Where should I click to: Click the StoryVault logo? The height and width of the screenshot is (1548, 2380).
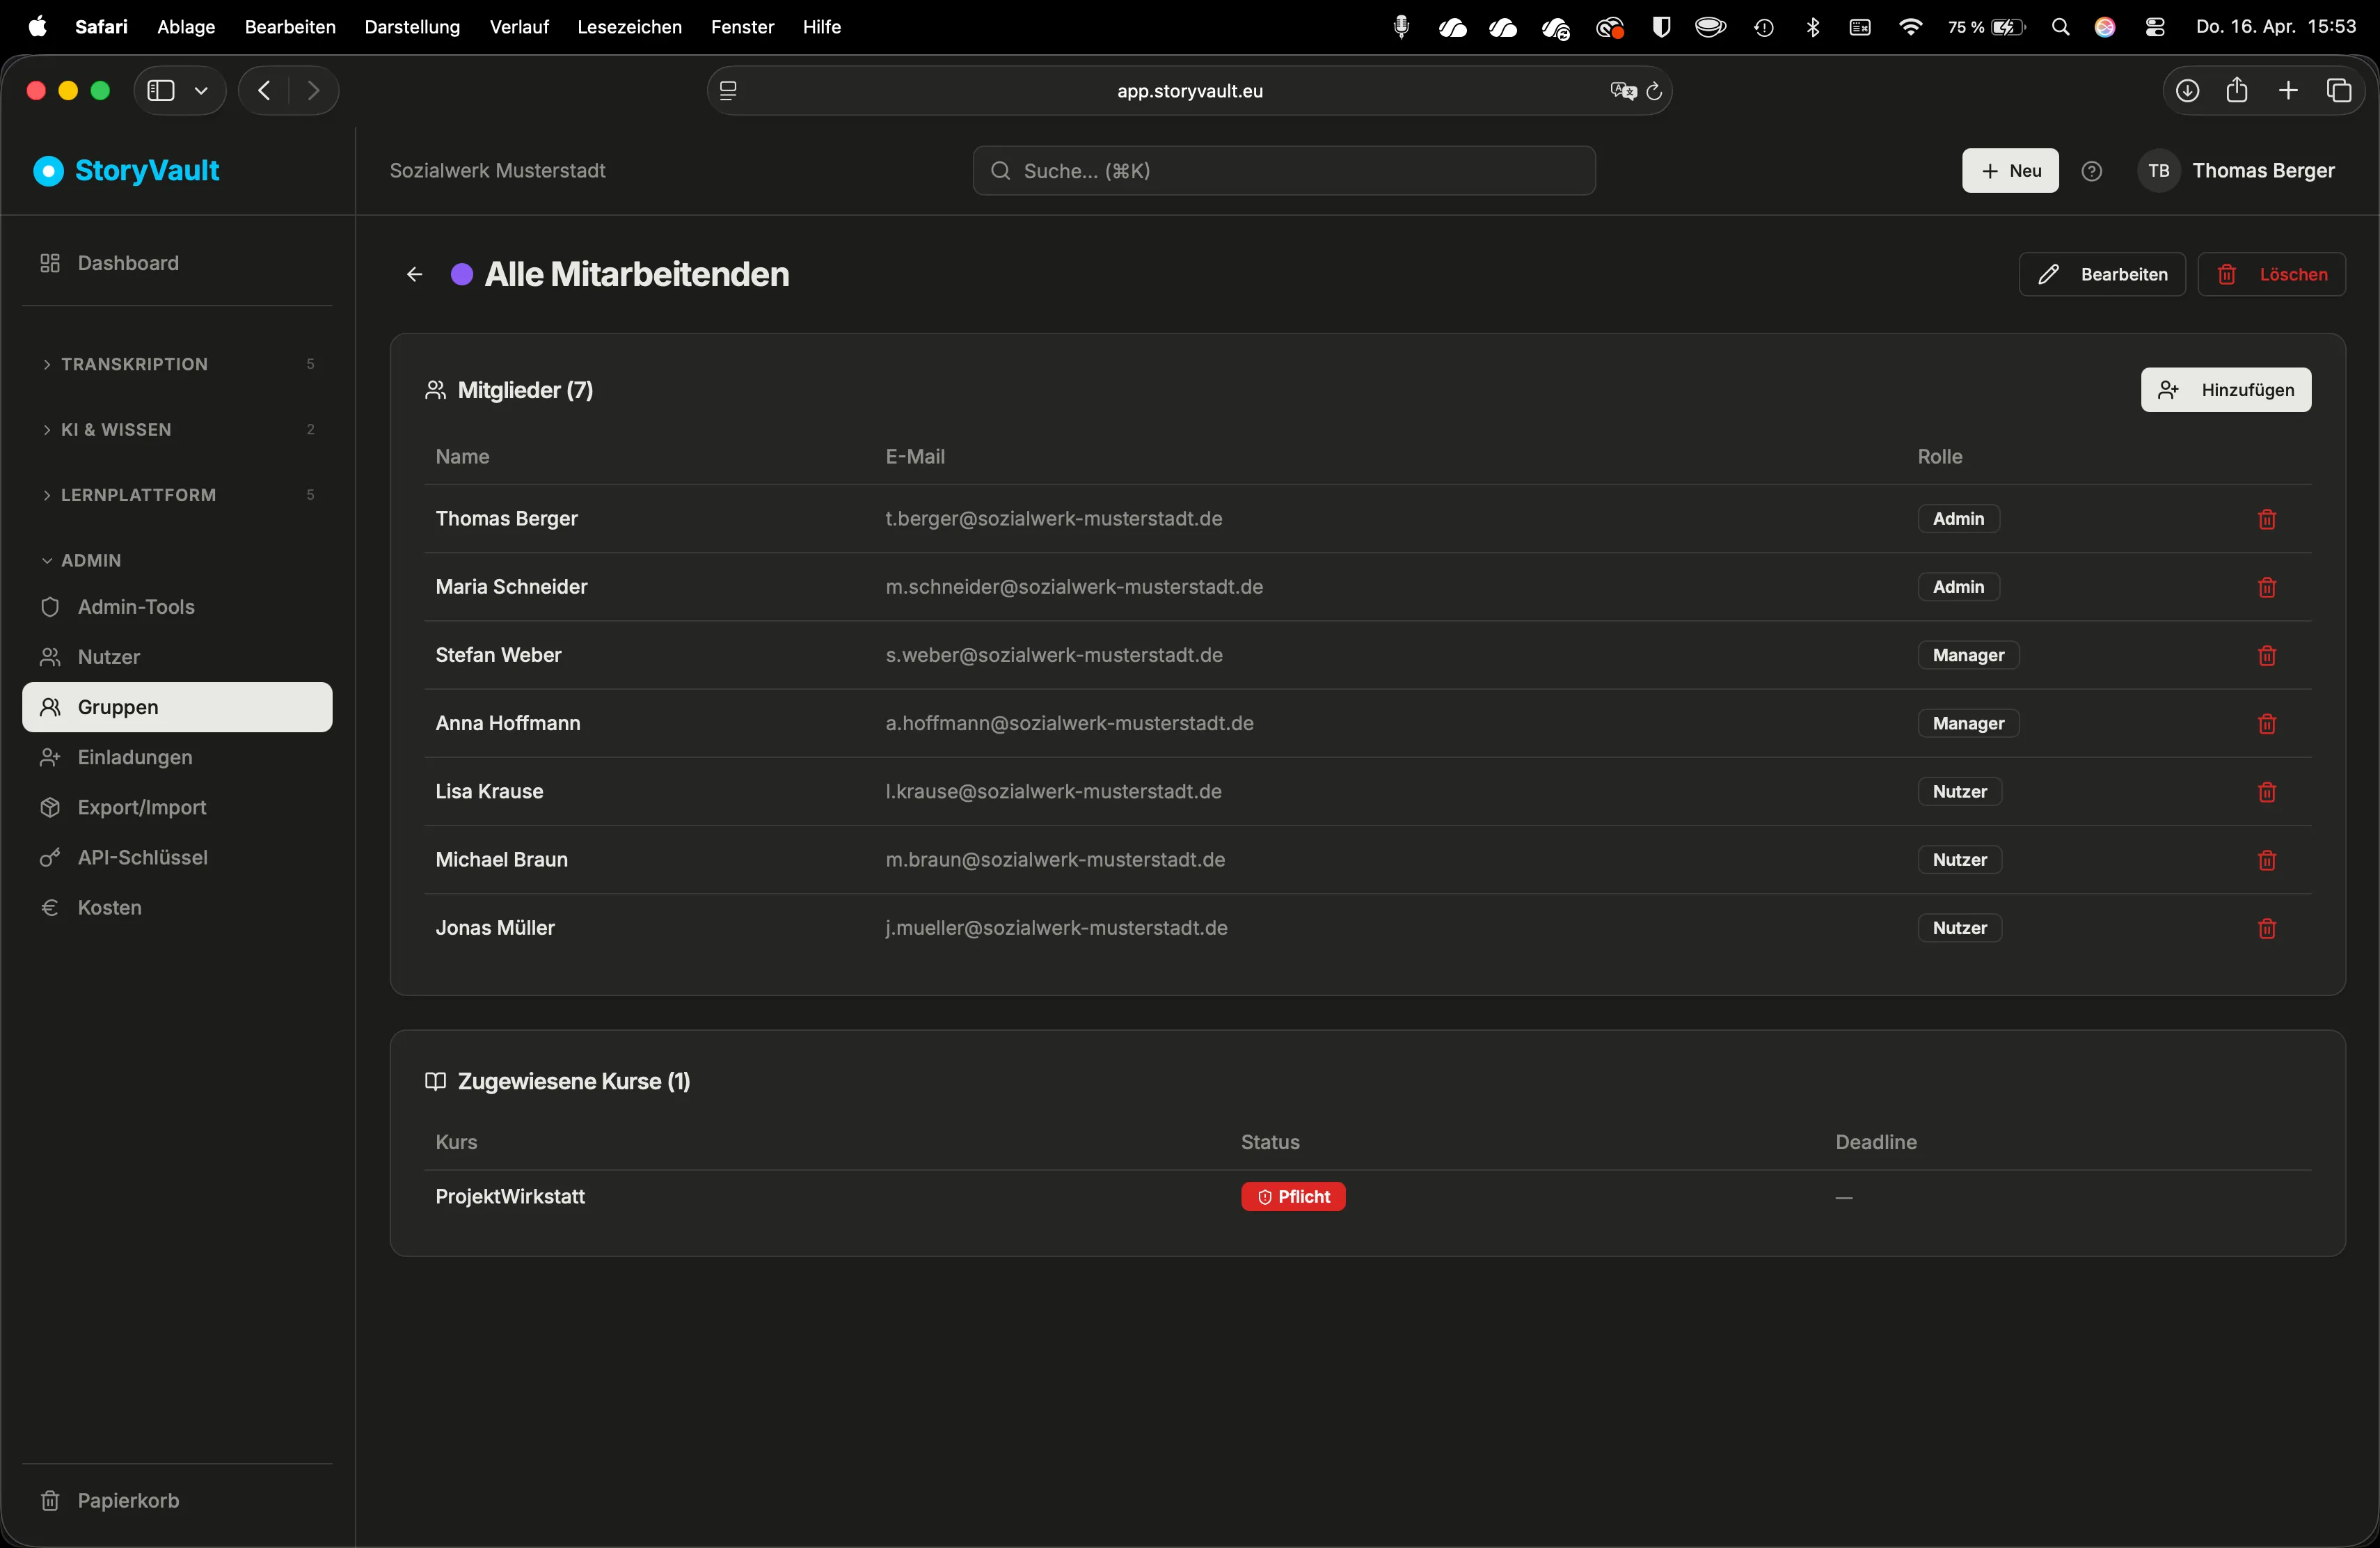127,171
